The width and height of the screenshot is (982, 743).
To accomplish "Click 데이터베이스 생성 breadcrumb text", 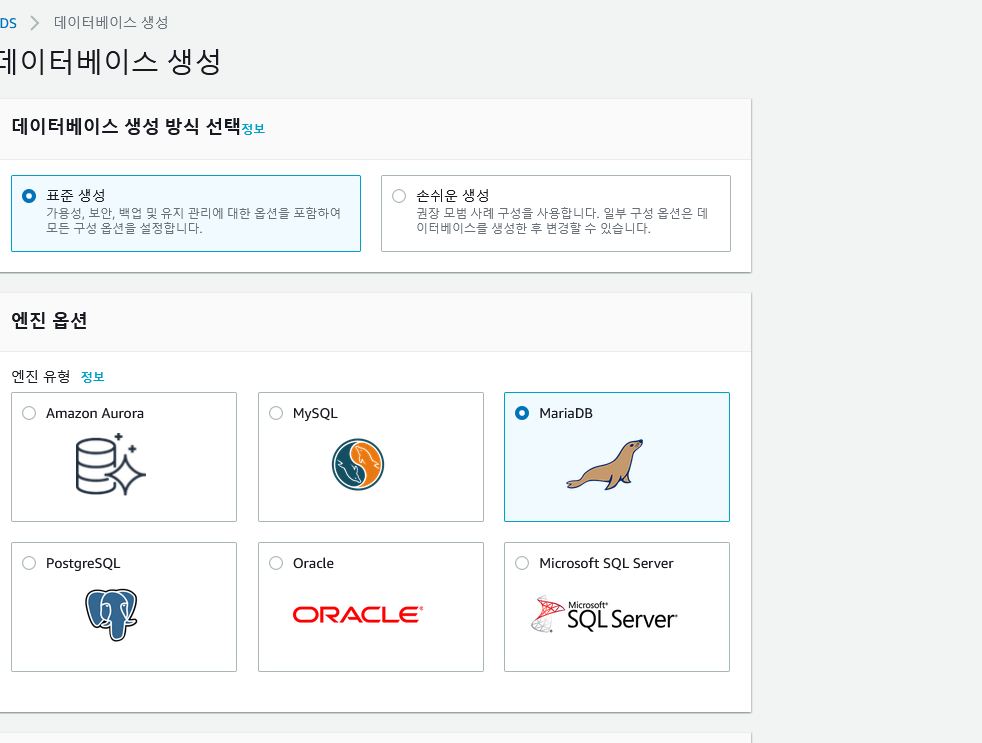I will (x=111, y=23).
